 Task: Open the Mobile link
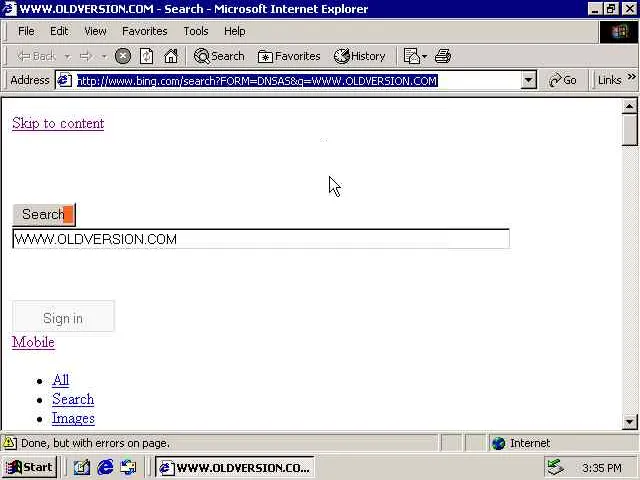(33, 342)
